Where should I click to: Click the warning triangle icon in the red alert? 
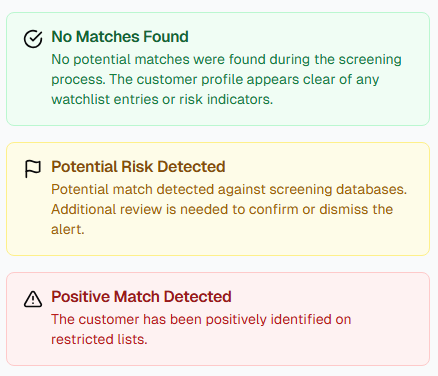(x=33, y=299)
